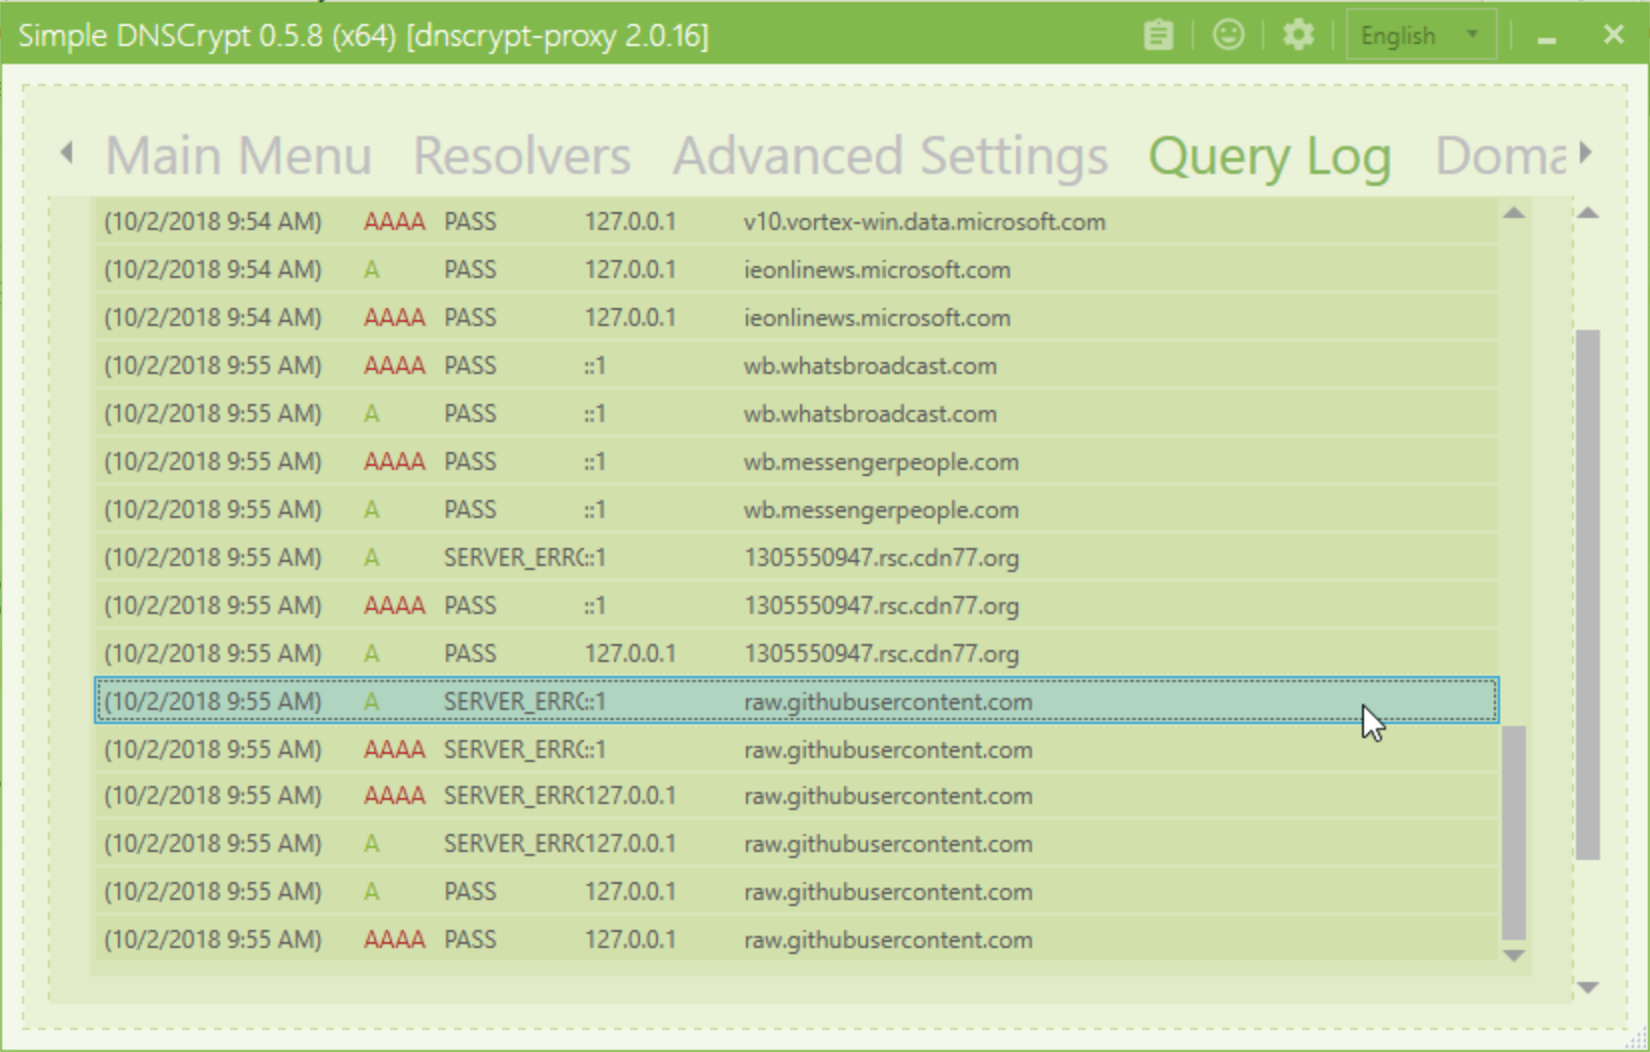Click the clipboard icon in title bar
The image size is (1650, 1052).
pyautogui.click(x=1158, y=36)
